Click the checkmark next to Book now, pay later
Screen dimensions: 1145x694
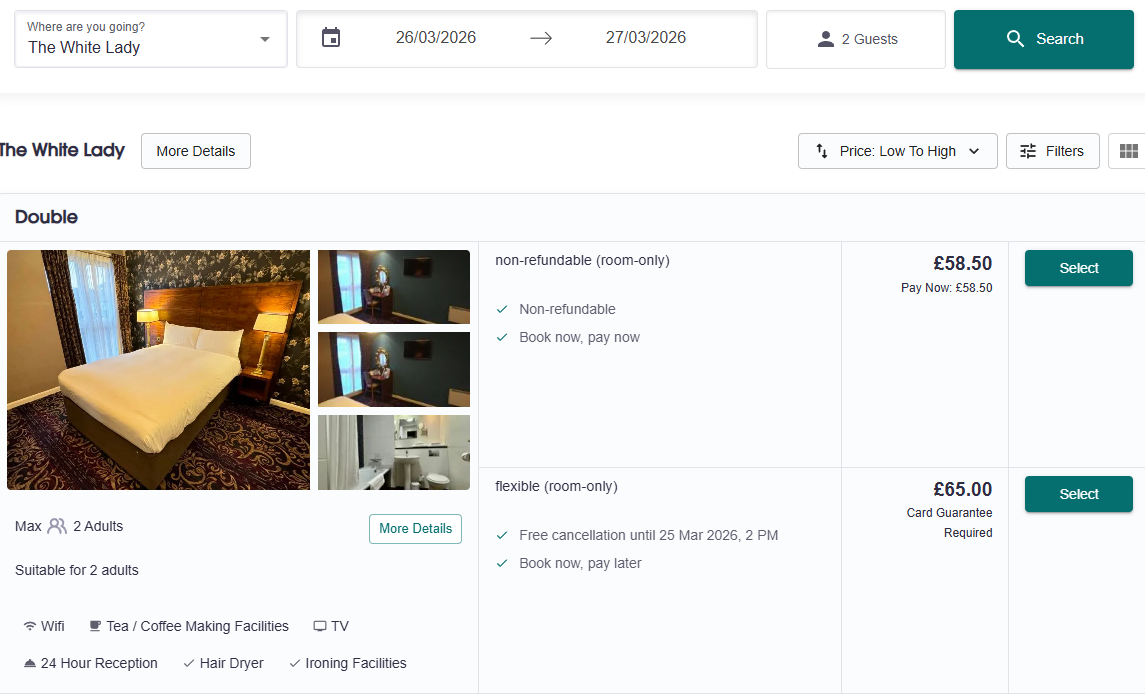coord(502,563)
